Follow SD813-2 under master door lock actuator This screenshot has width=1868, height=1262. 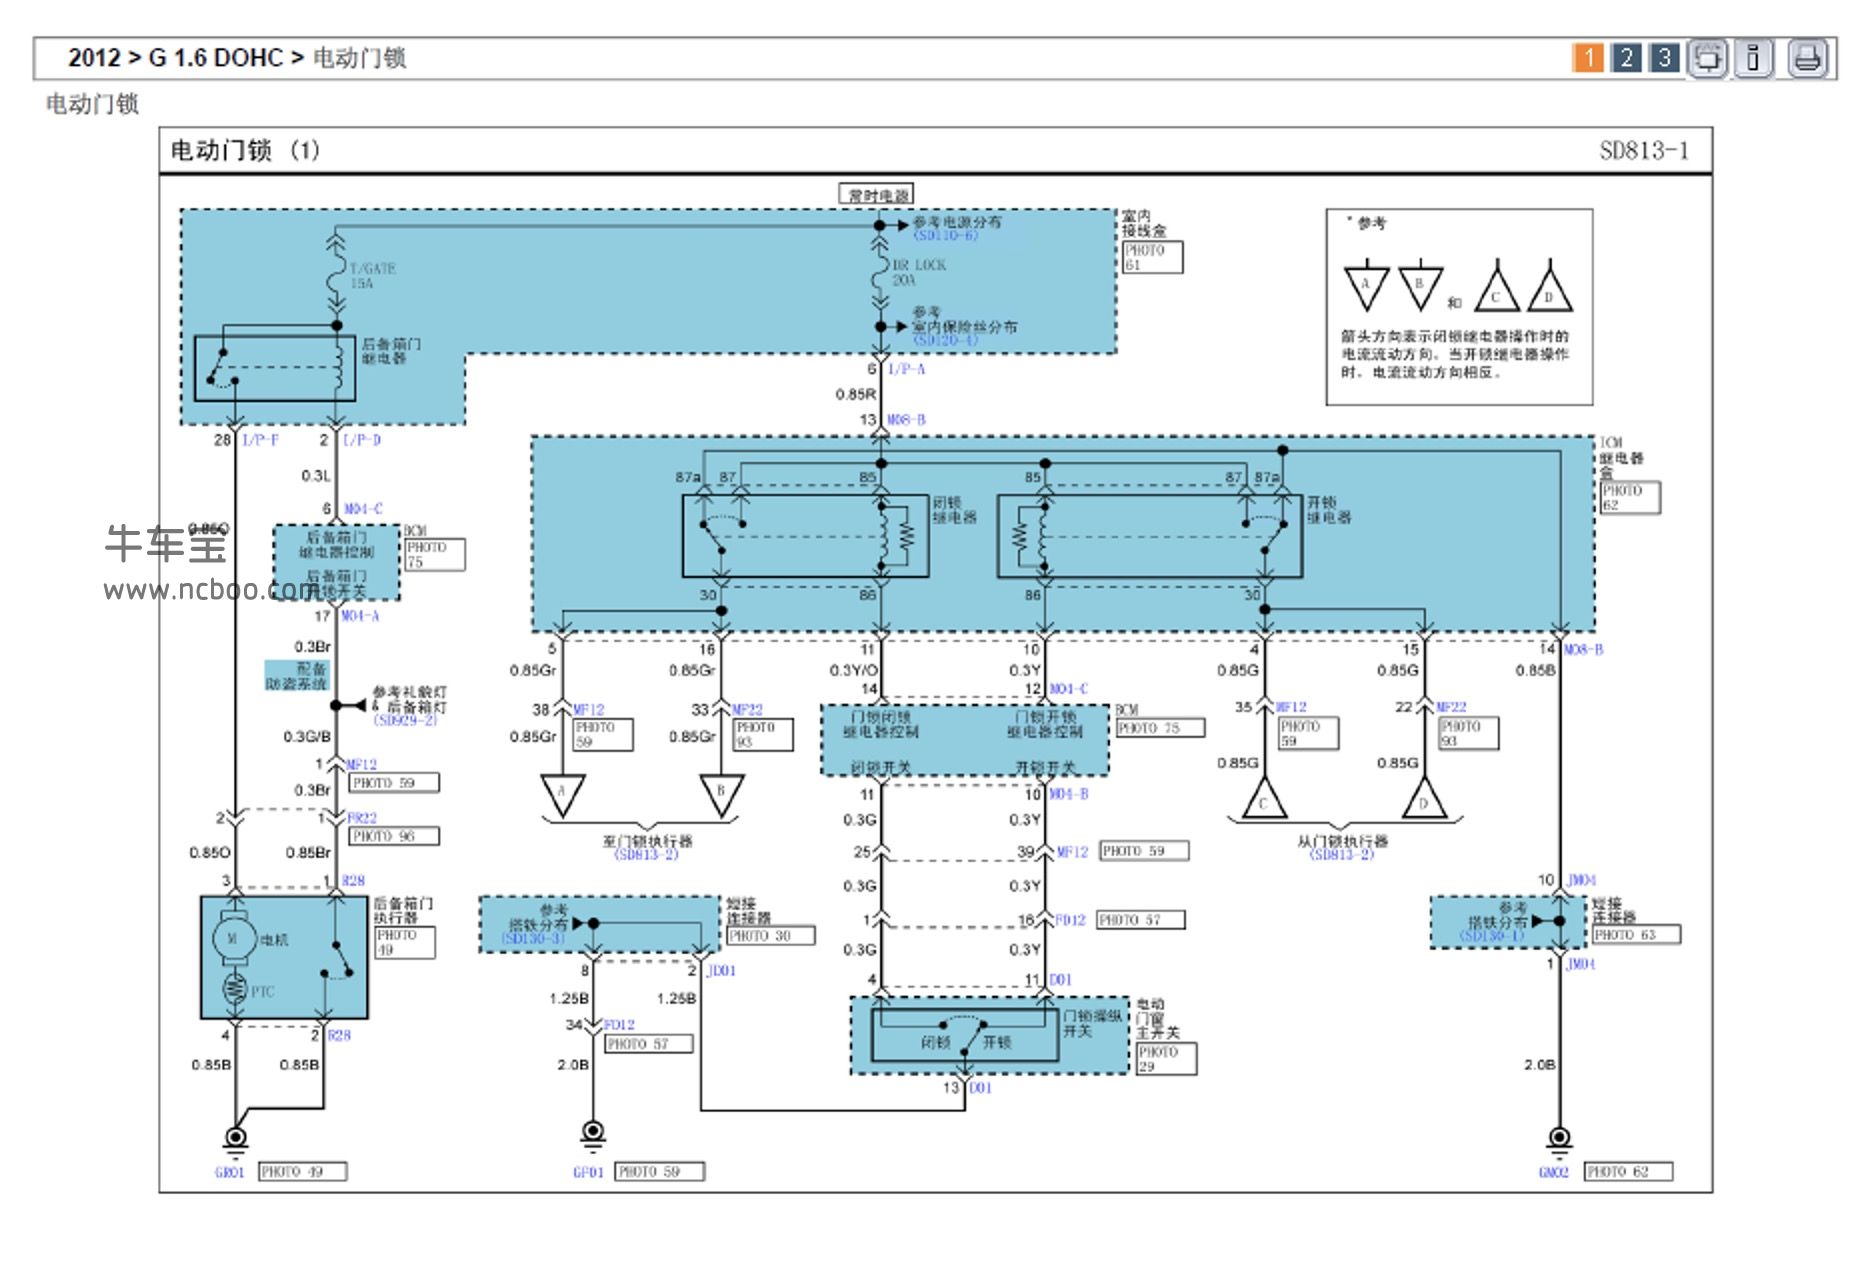(647, 855)
